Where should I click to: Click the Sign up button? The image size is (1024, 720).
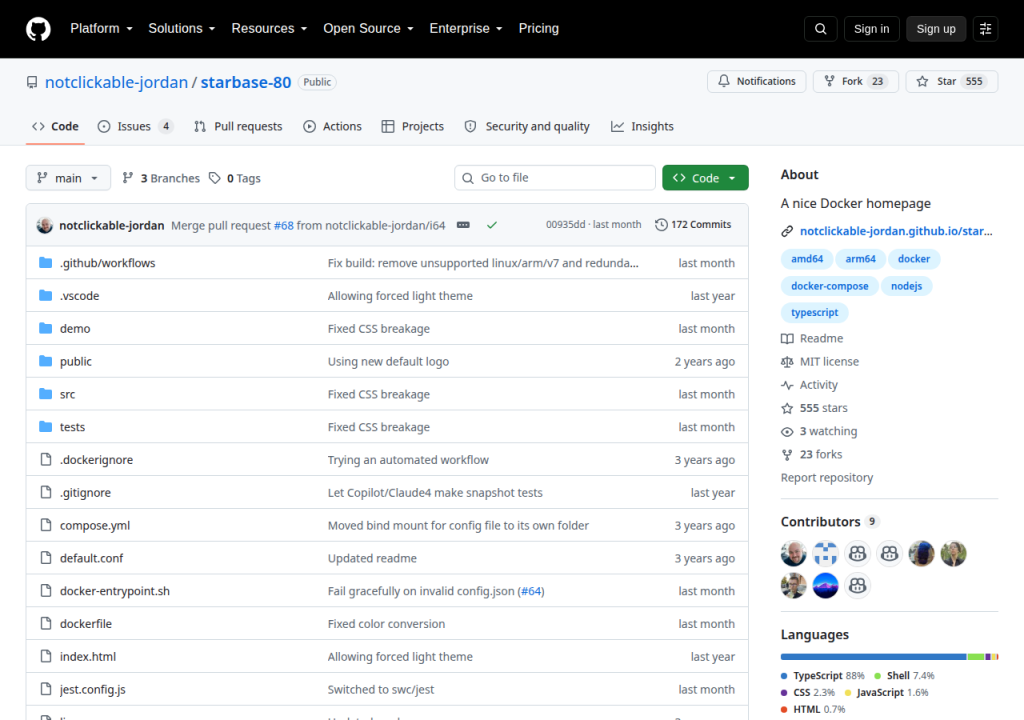click(x=936, y=29)
